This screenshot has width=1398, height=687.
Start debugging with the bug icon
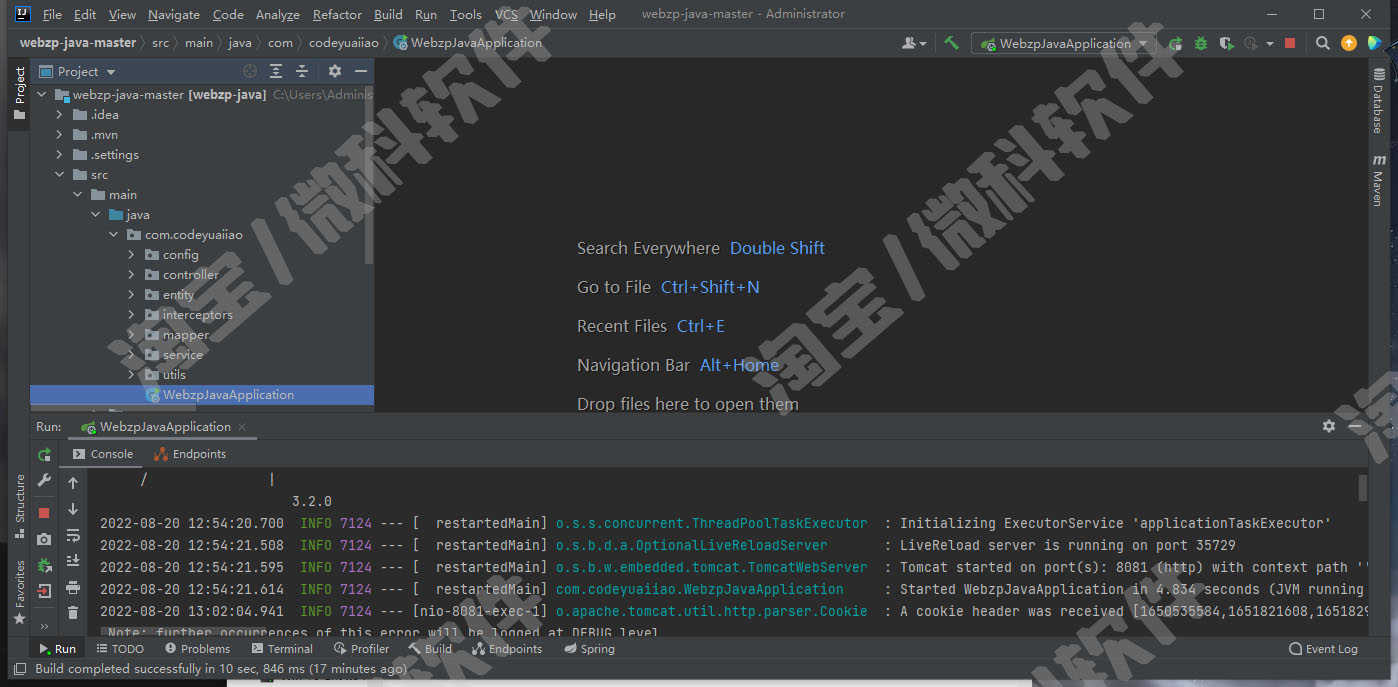point(1201,43)
